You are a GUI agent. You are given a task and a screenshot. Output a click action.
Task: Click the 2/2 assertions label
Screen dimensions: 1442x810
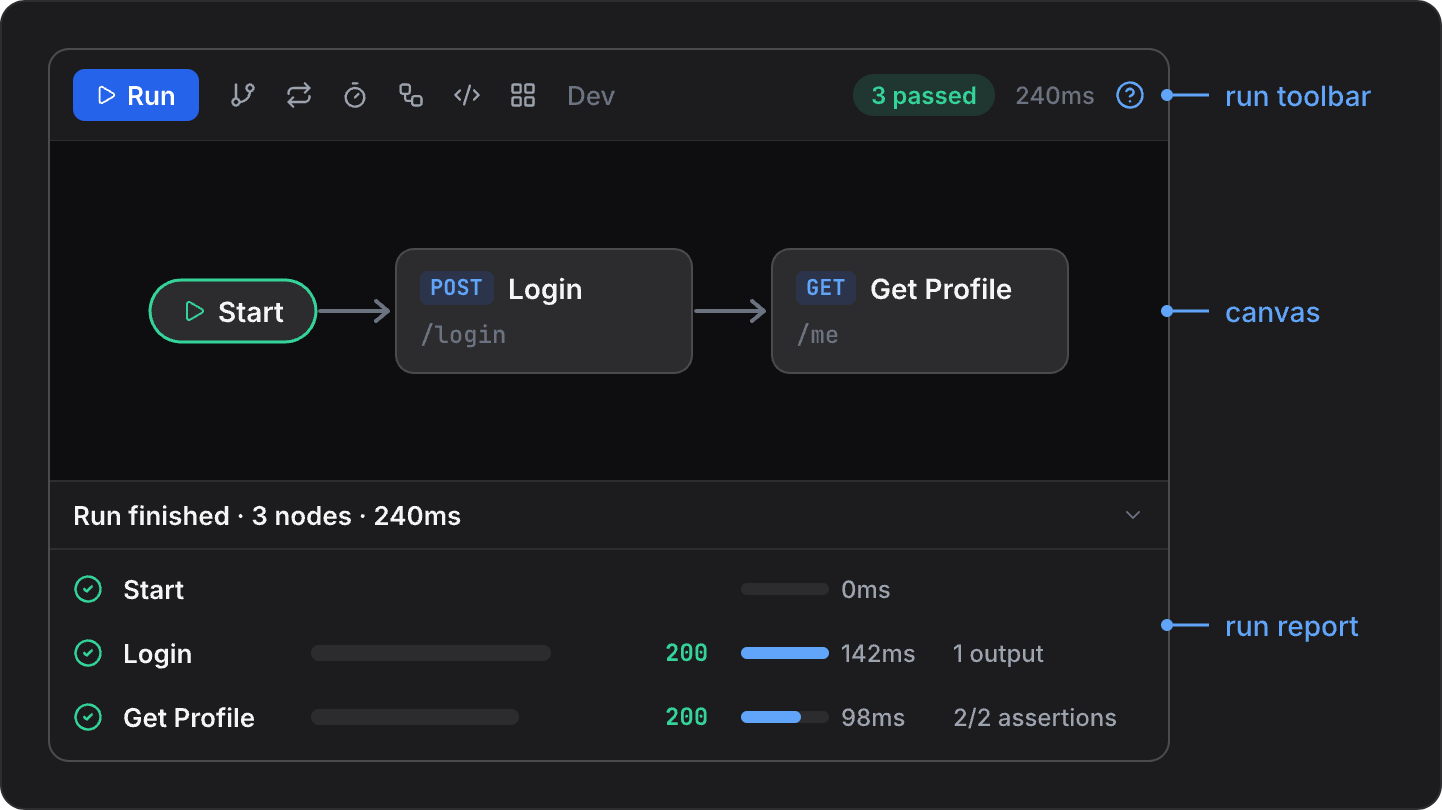pyautogui.click(x=1035, y=718)
